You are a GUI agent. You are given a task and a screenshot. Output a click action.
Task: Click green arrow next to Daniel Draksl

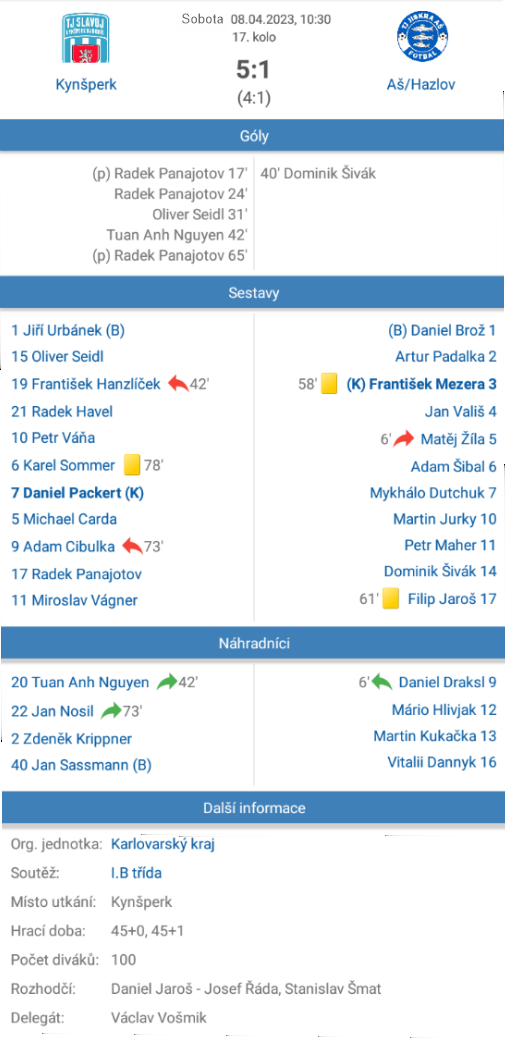click(382, 682)
